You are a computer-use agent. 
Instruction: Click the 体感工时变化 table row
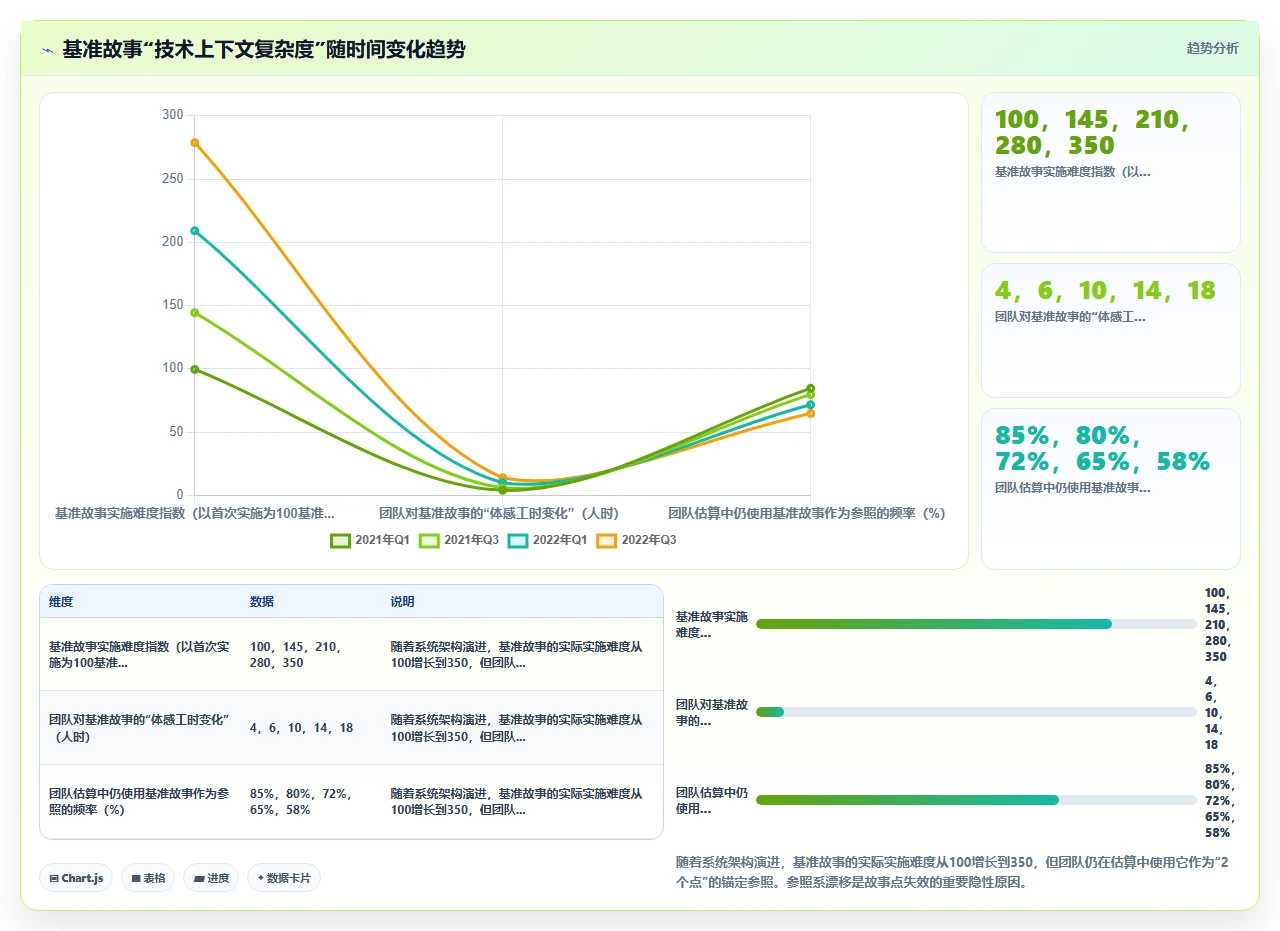(x=351, y=728)
